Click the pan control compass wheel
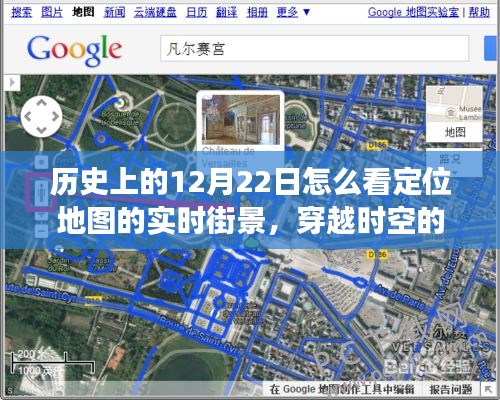The height and width of the screenshot is (400, 500). [x=41, y=116]
